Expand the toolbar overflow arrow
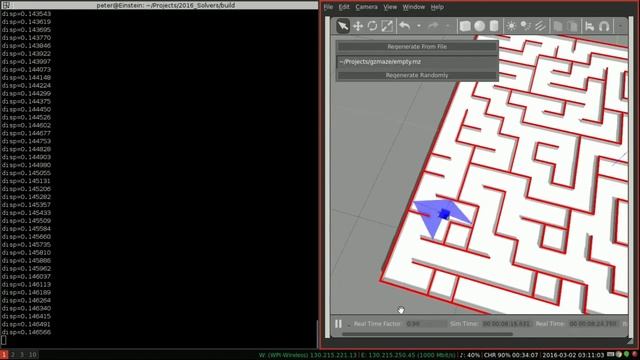Screen dimensions: 640x360 point(620,26)
